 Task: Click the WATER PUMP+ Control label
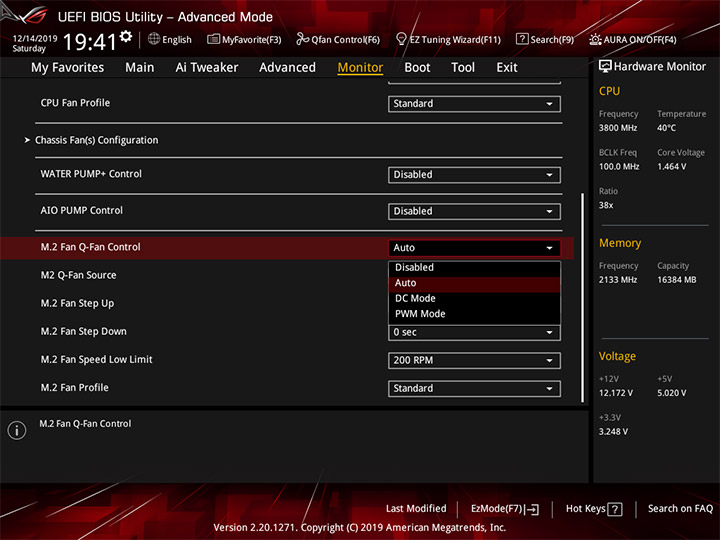(x=91, y=174)
